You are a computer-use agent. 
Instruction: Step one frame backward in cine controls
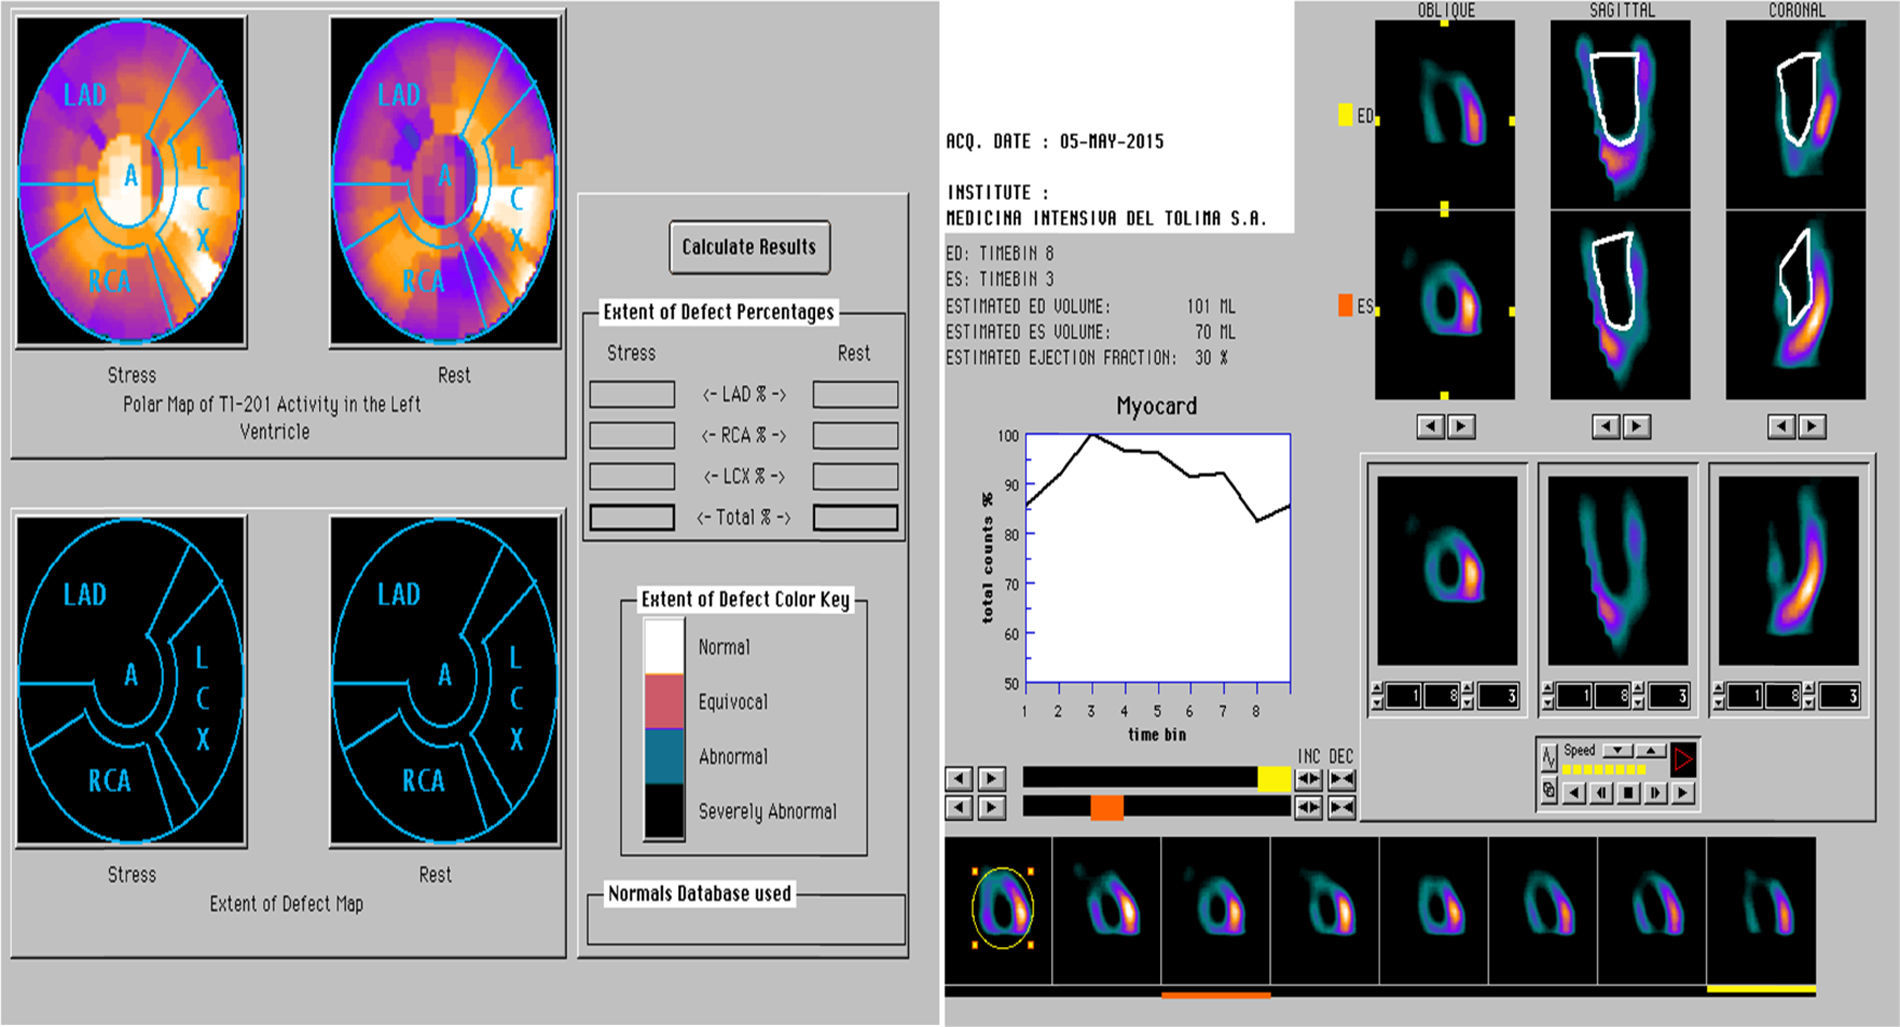[1601, 793]
